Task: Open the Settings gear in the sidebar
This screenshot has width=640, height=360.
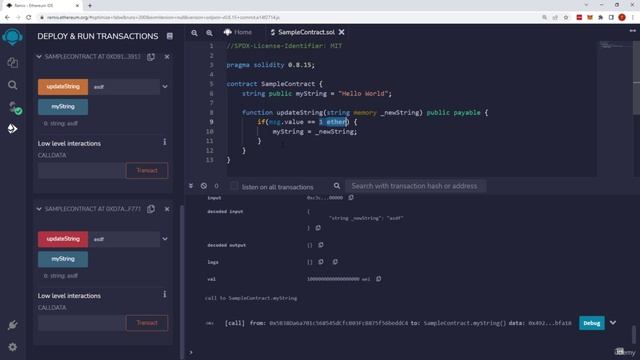Action: [12, 347]
